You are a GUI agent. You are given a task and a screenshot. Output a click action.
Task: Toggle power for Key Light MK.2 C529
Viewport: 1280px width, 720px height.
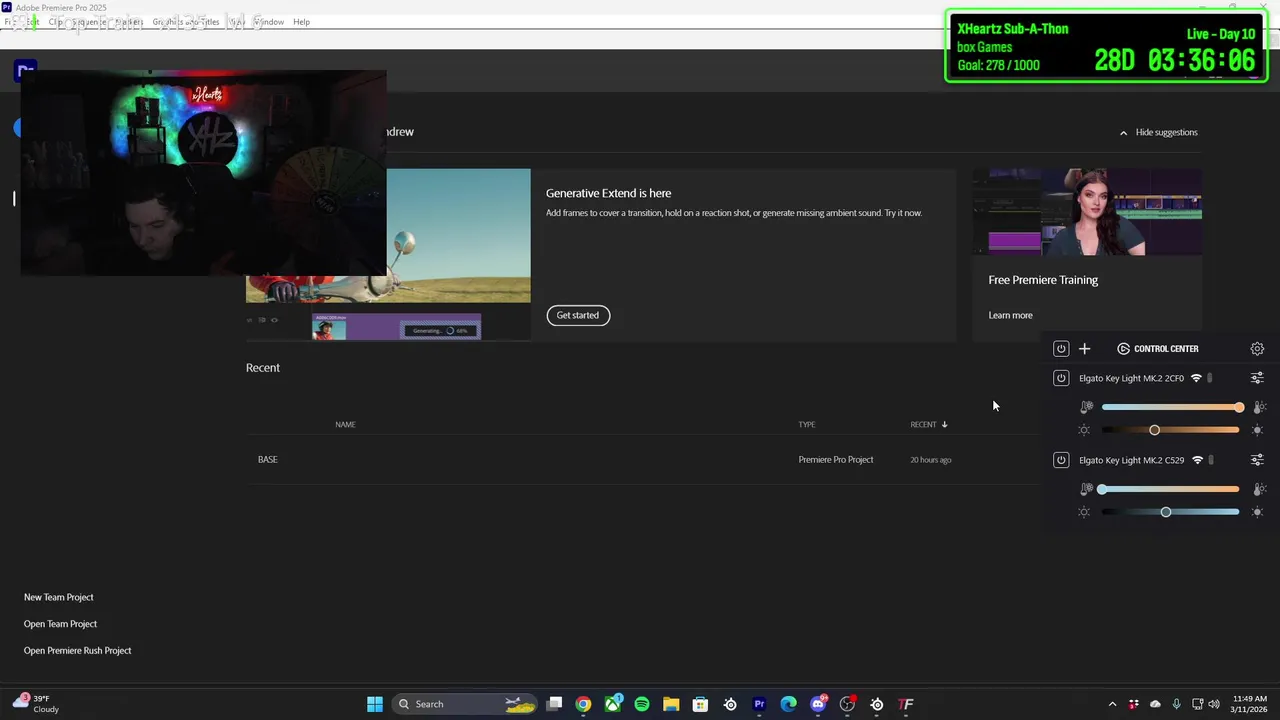[x=1061, y=460]
